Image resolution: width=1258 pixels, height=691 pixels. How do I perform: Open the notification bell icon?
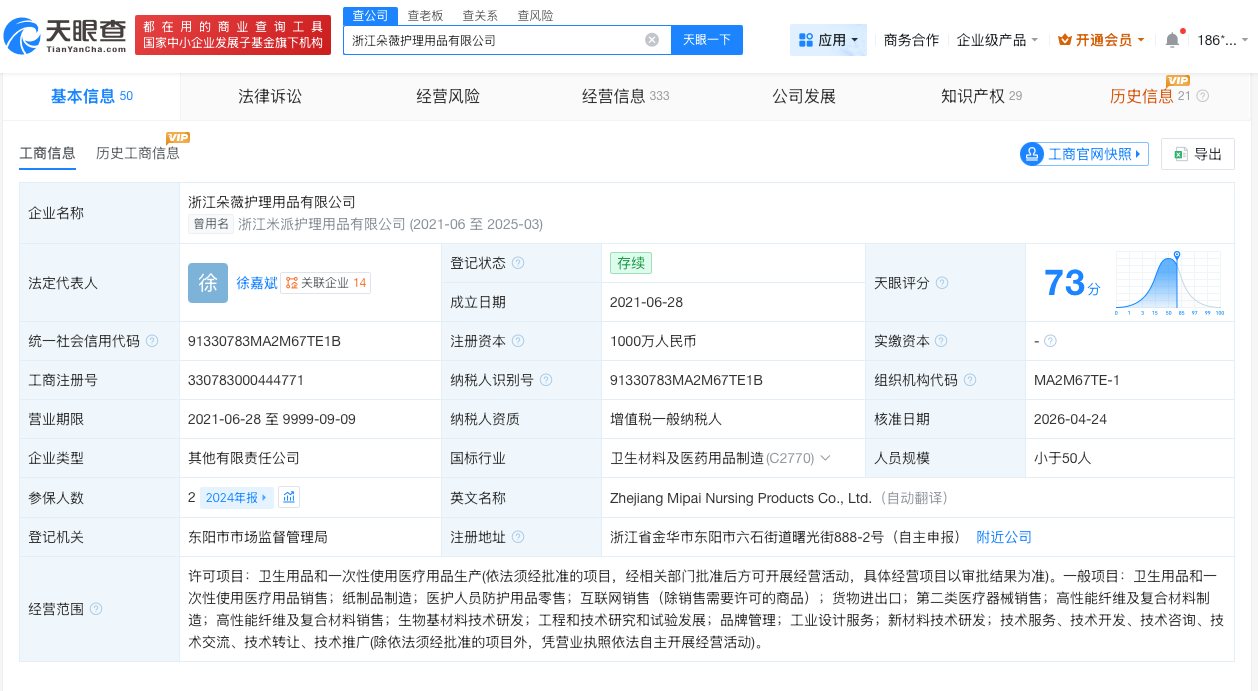tap(1170, 40)
